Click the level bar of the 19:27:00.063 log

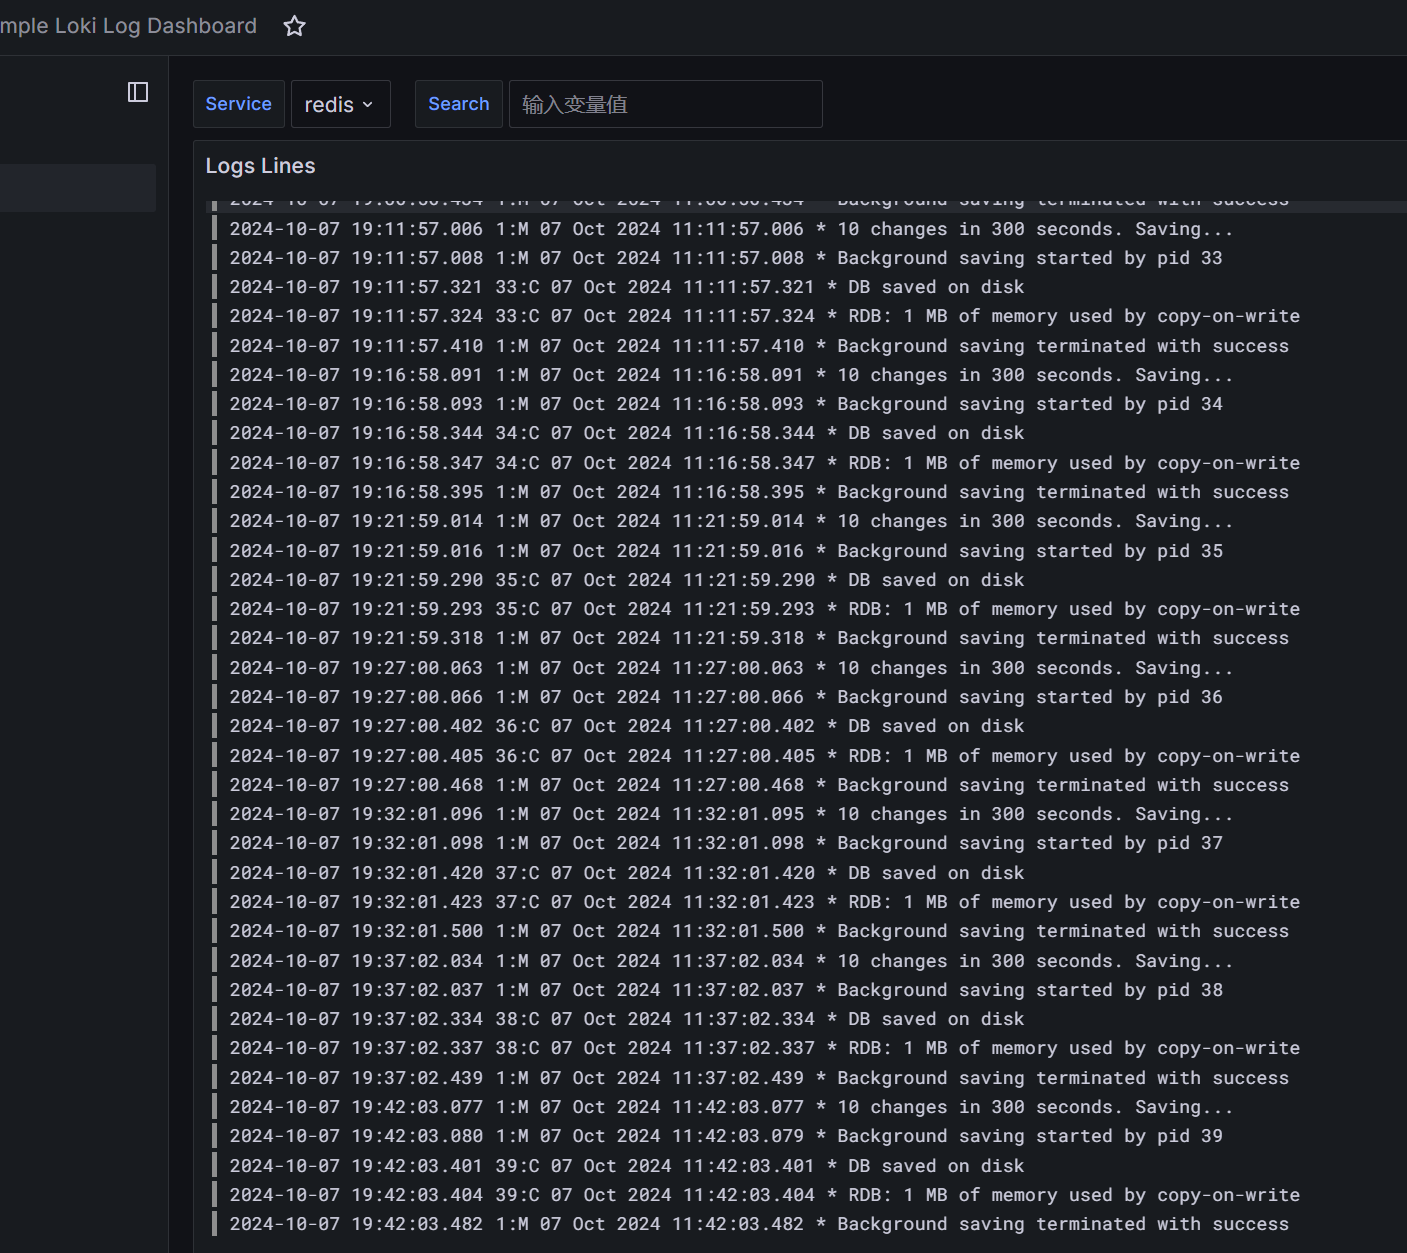215,668
